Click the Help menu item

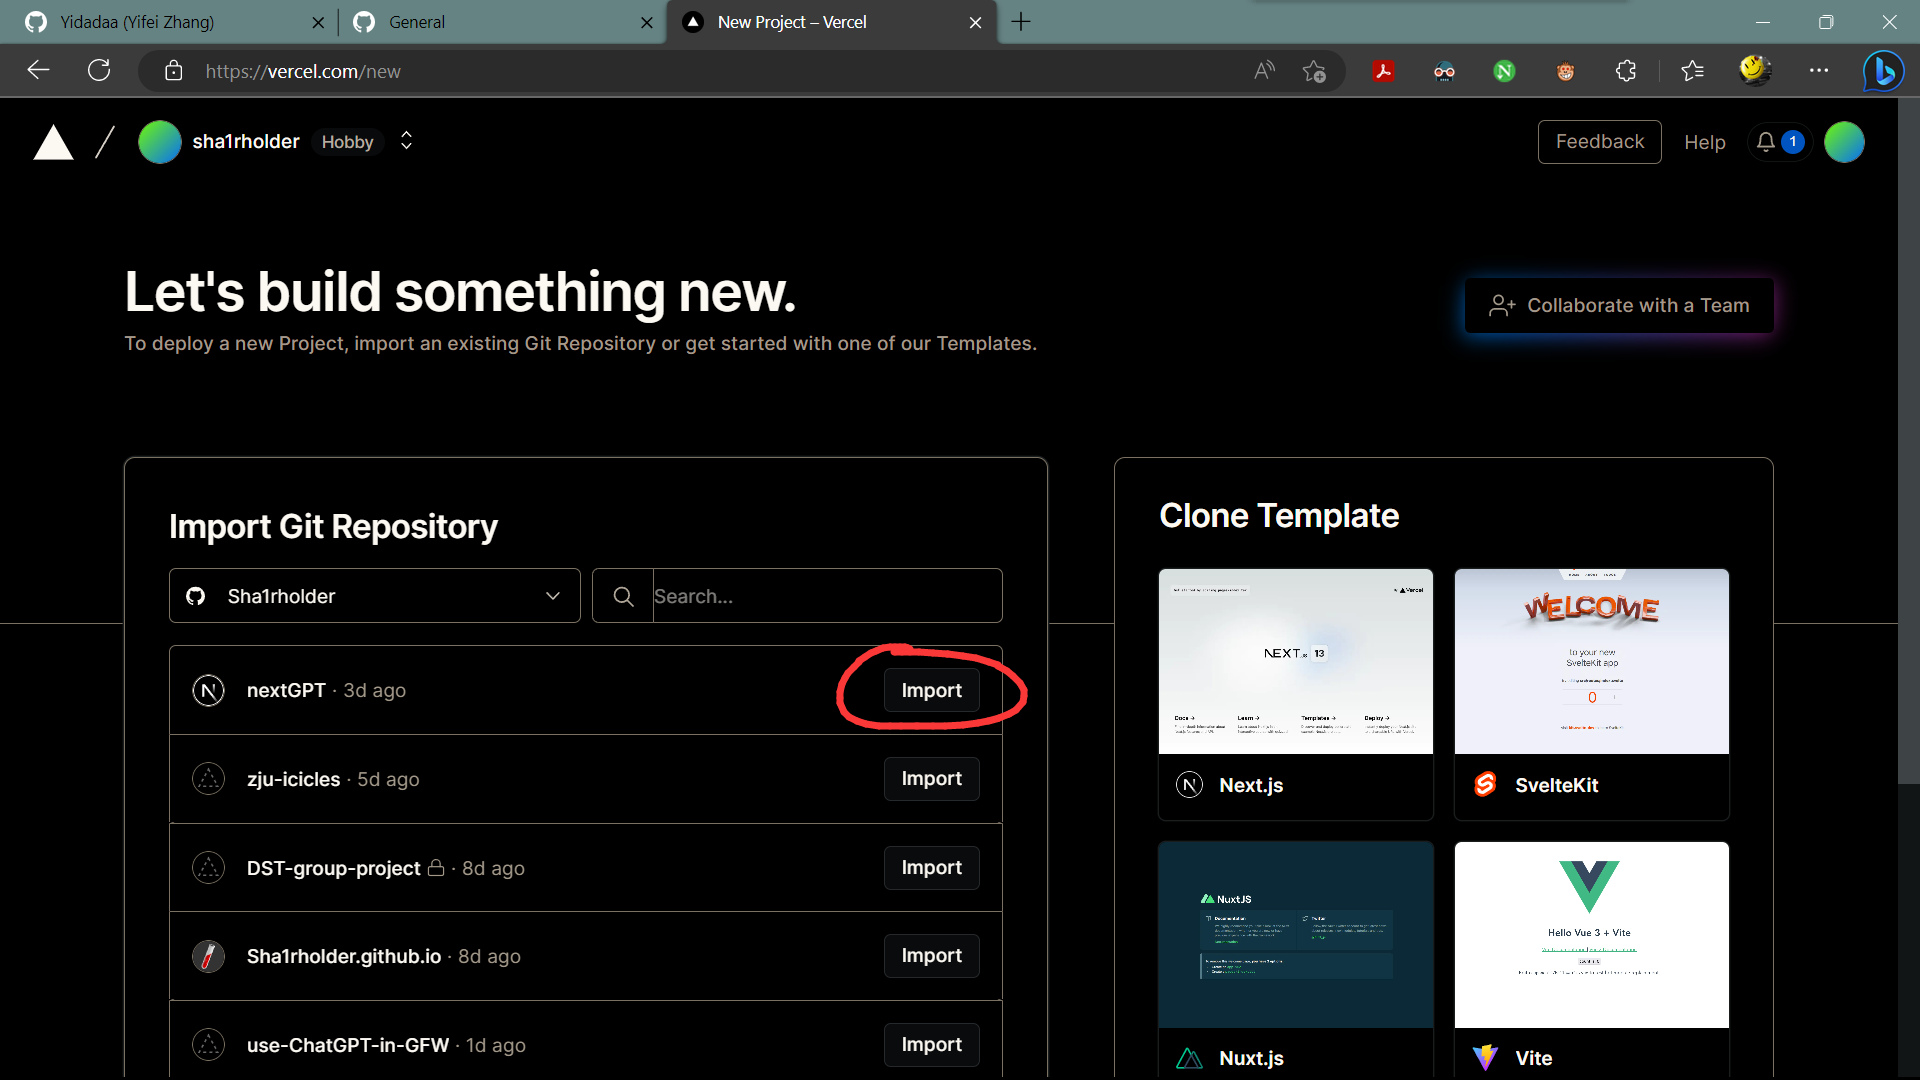coord(1706,141)
